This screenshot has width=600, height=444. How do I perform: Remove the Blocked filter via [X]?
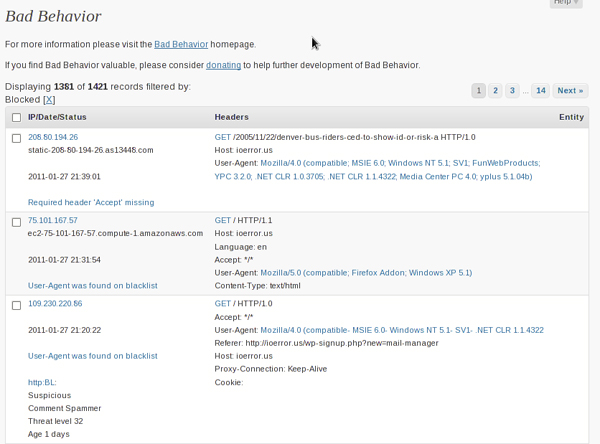49,100
